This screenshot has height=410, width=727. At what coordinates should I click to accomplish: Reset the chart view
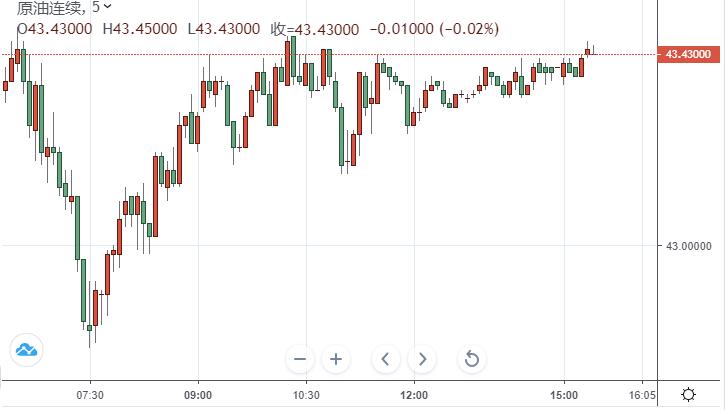point(472,359)
